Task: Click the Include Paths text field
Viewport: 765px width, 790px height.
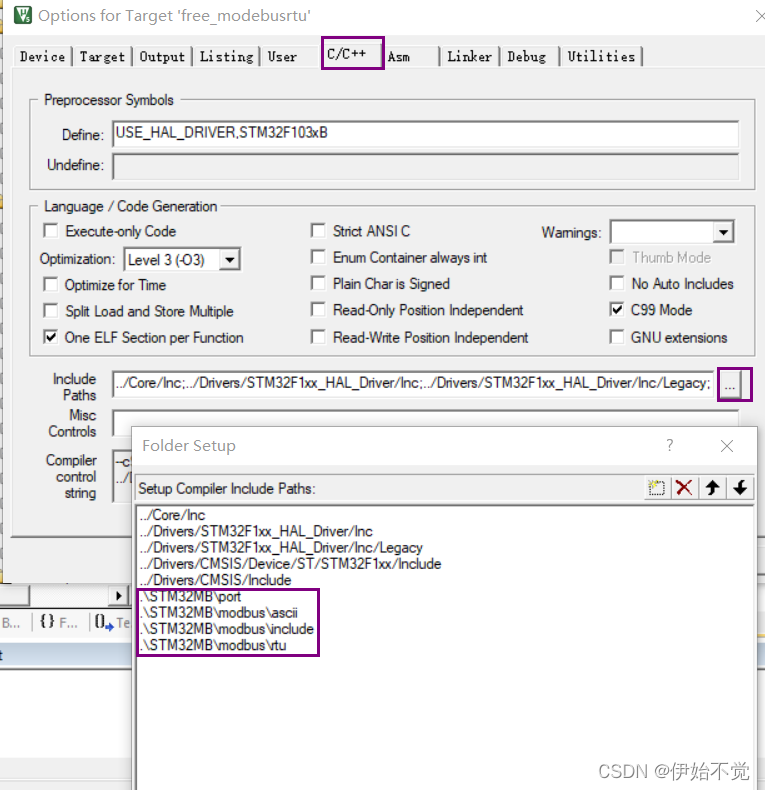Action: (x=413, y=384)
